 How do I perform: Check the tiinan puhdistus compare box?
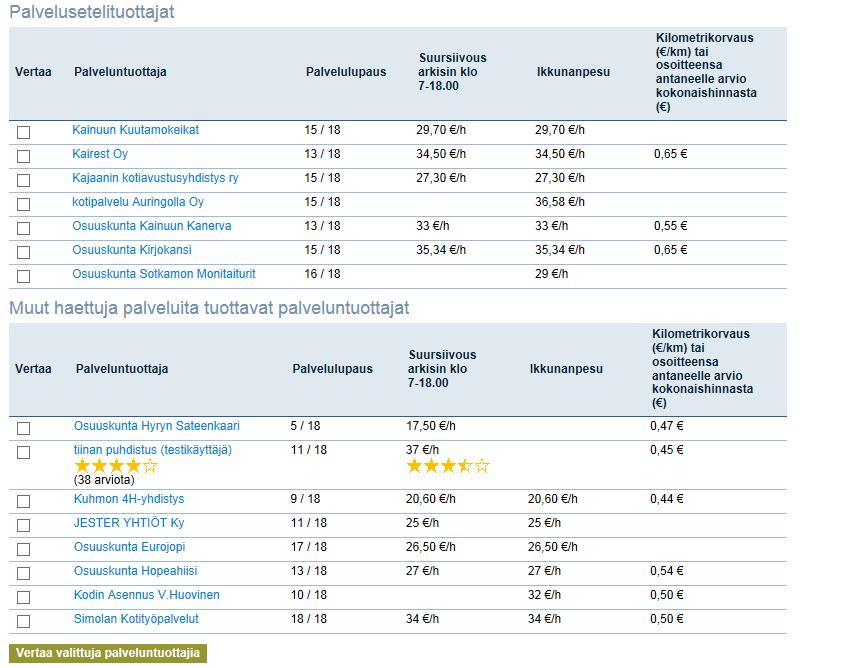[x=23, y=453]
